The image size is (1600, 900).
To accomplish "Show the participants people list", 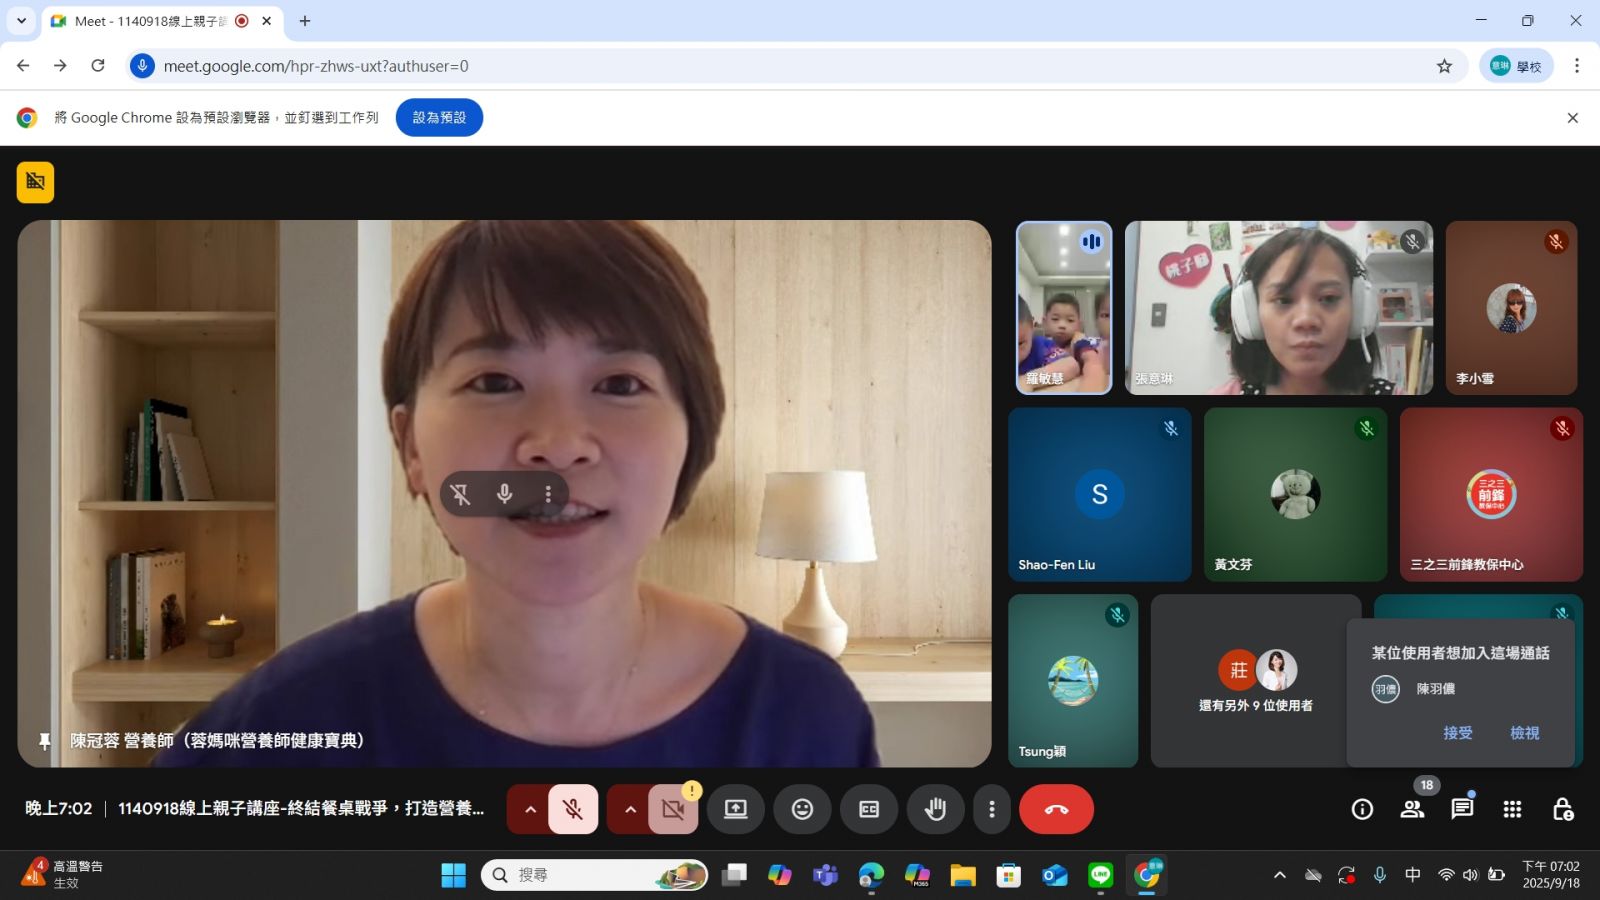I will (1412, 809).
